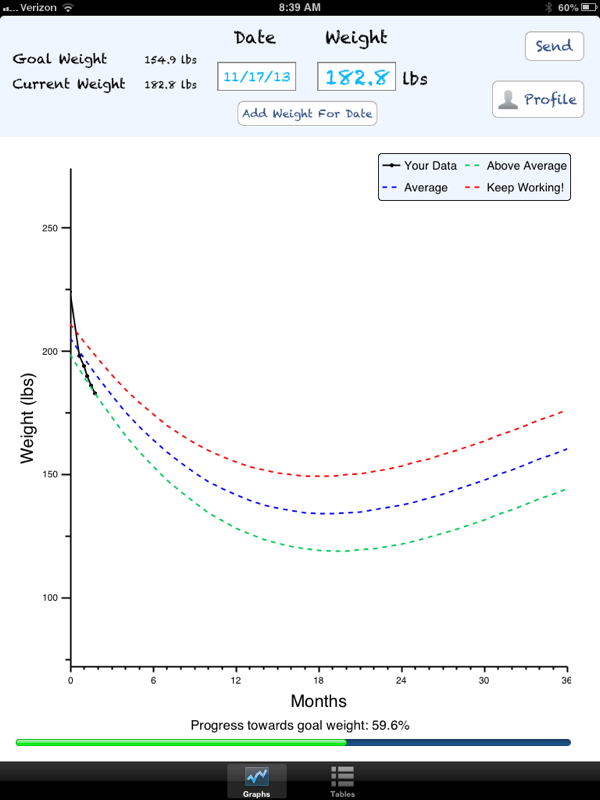Select the Above Average green legend entry
The image size is (600, 800).
click(x=516, y=165)
